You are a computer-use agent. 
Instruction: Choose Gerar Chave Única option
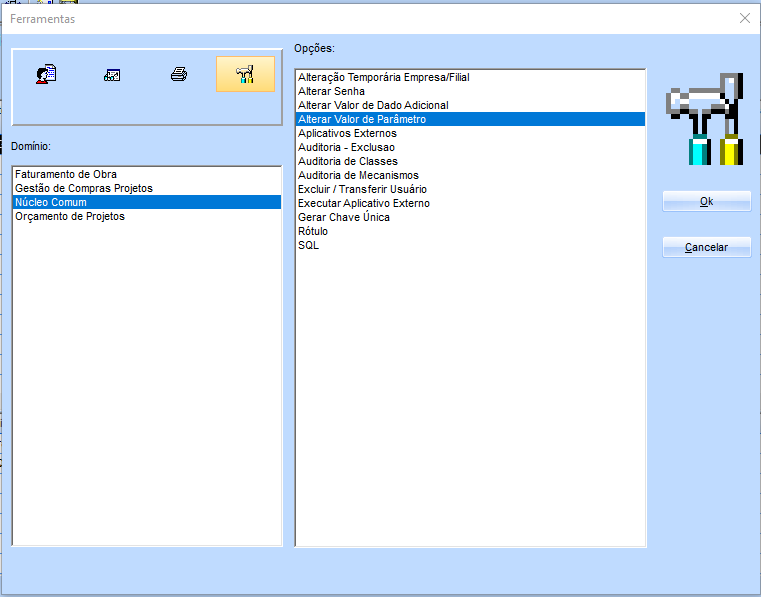344,217
